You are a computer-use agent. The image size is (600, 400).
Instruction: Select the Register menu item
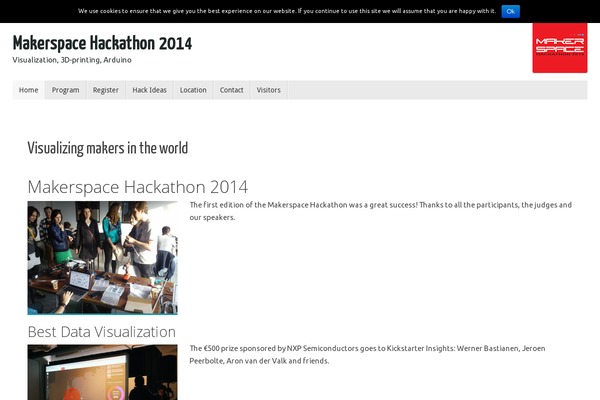tap(106, 90)
